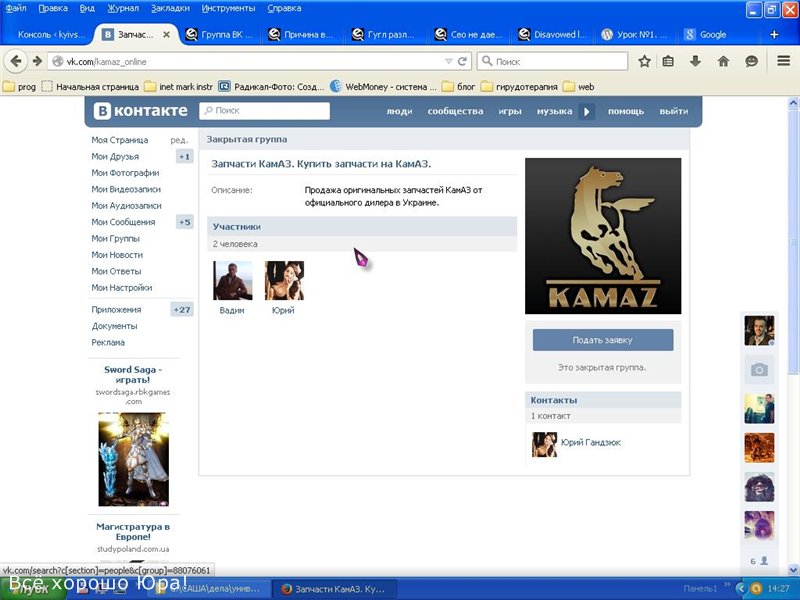Reload the page using the refresh icon
800x600 pixels.
462,61
